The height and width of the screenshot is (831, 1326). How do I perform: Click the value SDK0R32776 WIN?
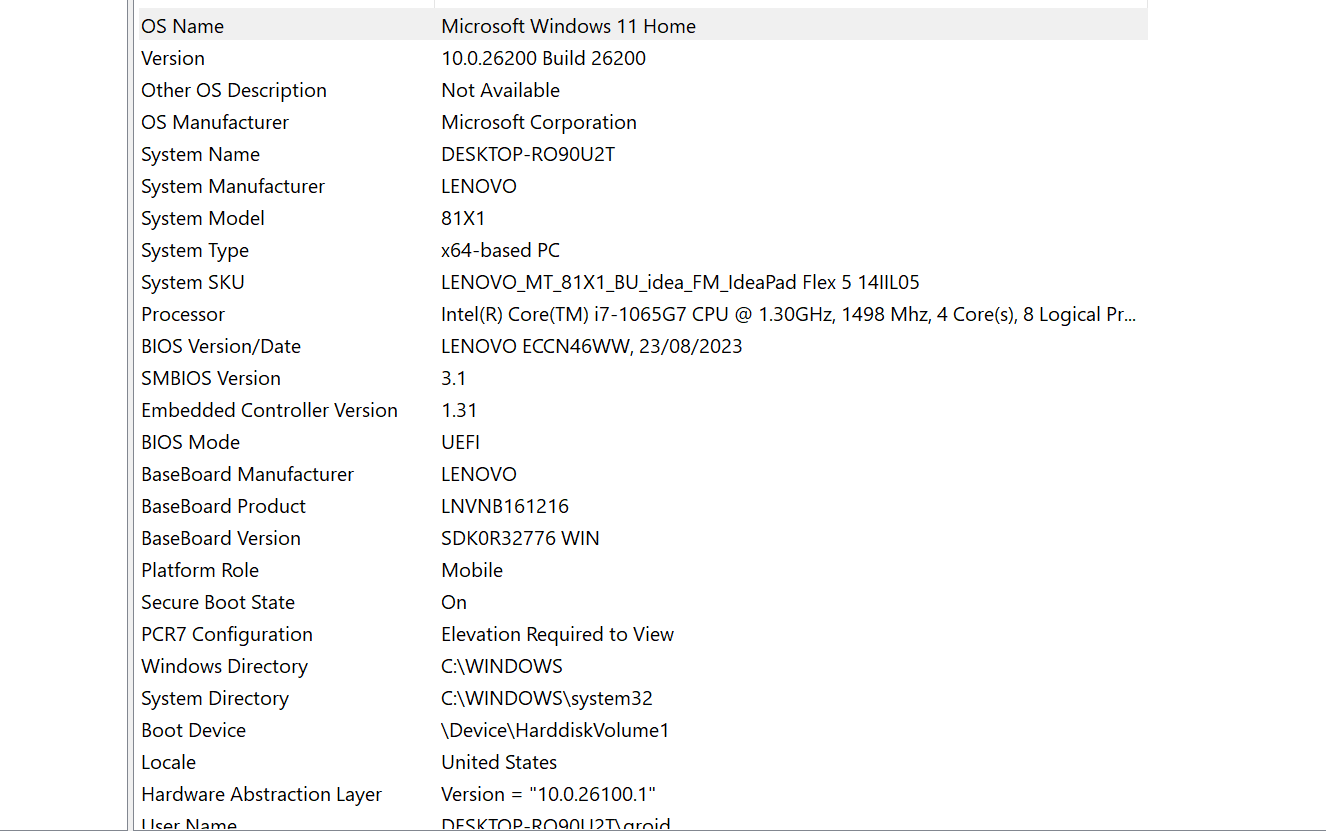520,538
